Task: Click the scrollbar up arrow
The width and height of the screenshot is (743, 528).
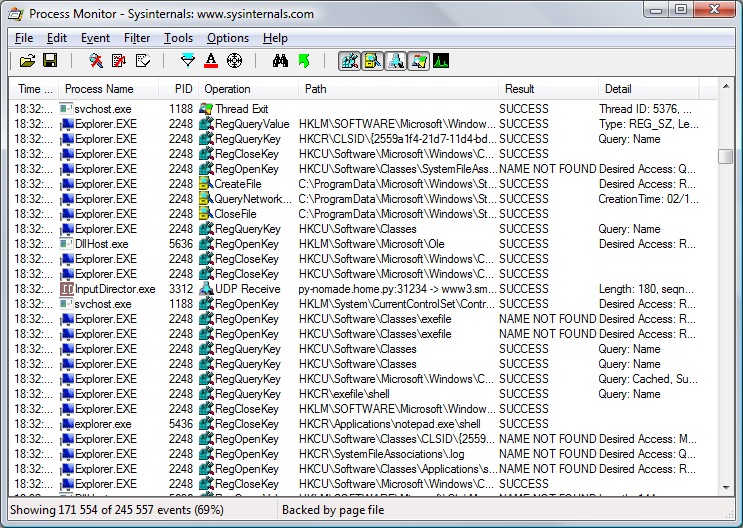Action: [x=725, y=86]
